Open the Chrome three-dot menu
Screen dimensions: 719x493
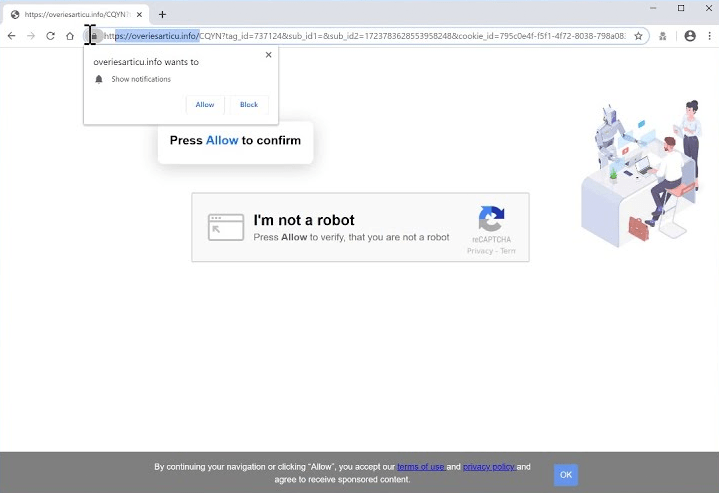coord(709,36)
